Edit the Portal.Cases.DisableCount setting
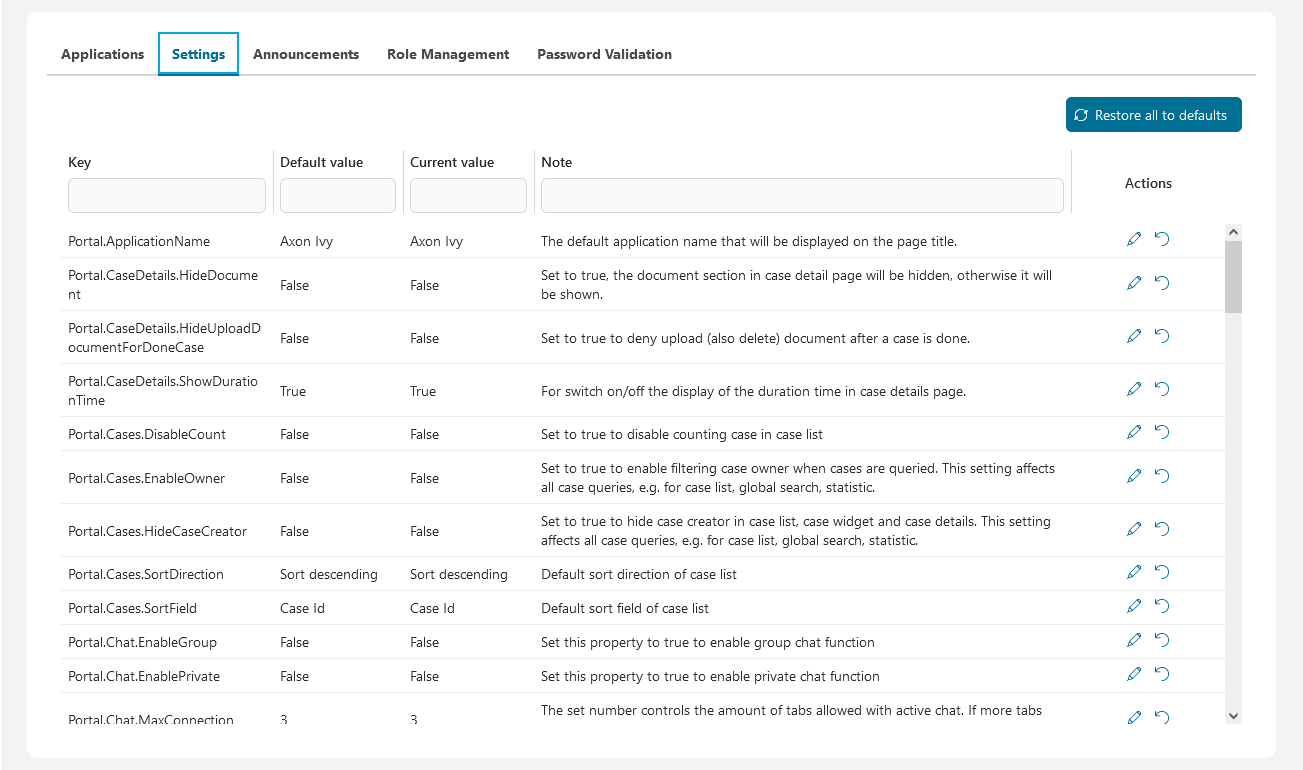The image size is (1303, 770). click(x=1133, y=432)
